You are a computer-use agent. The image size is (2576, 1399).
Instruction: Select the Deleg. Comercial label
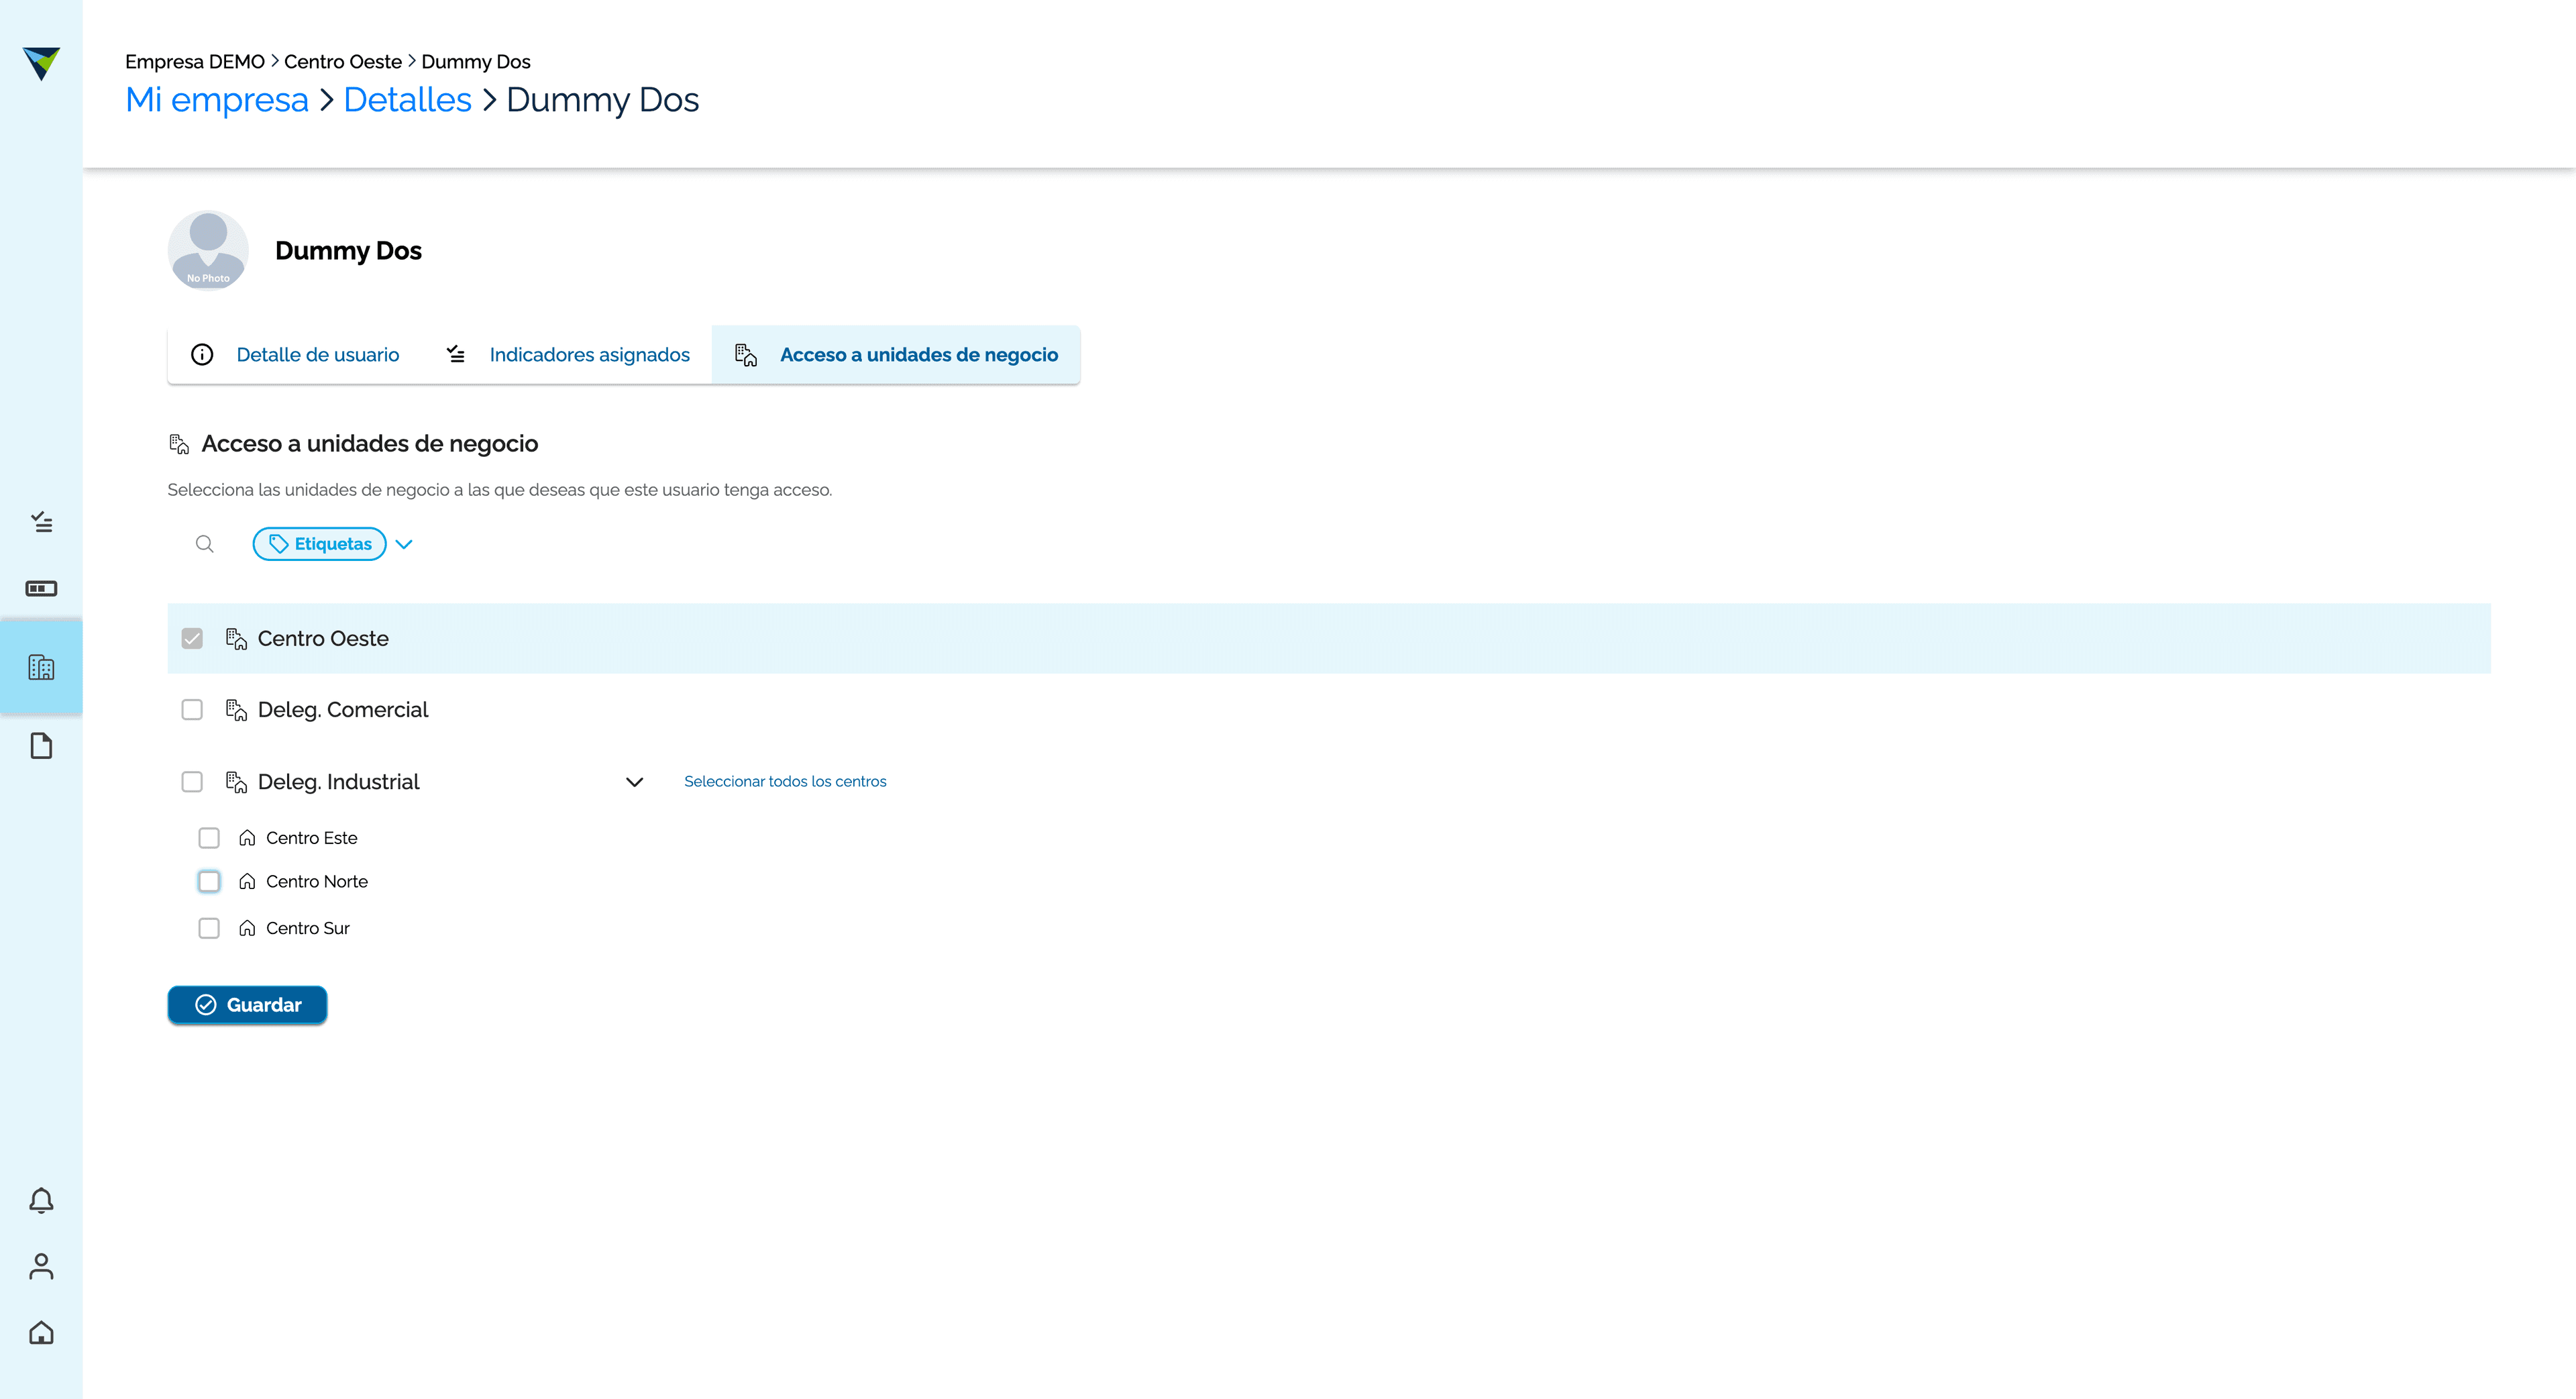coord(343,710)
